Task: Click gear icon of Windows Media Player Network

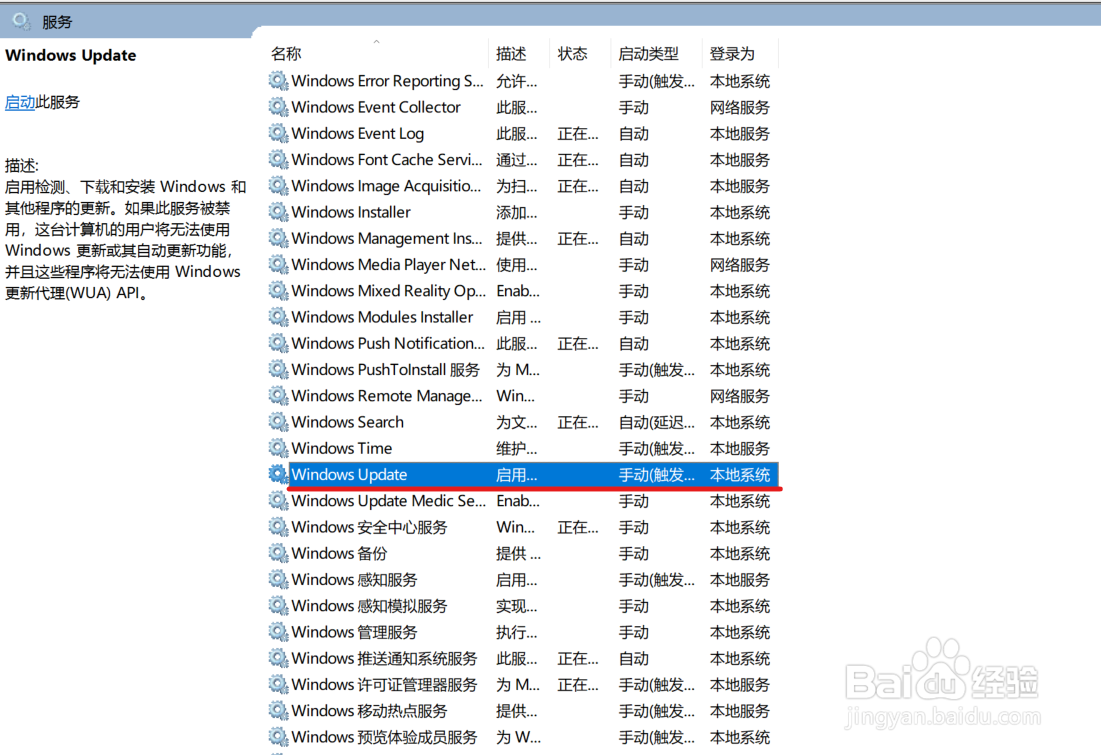Action: pos(278,264)
